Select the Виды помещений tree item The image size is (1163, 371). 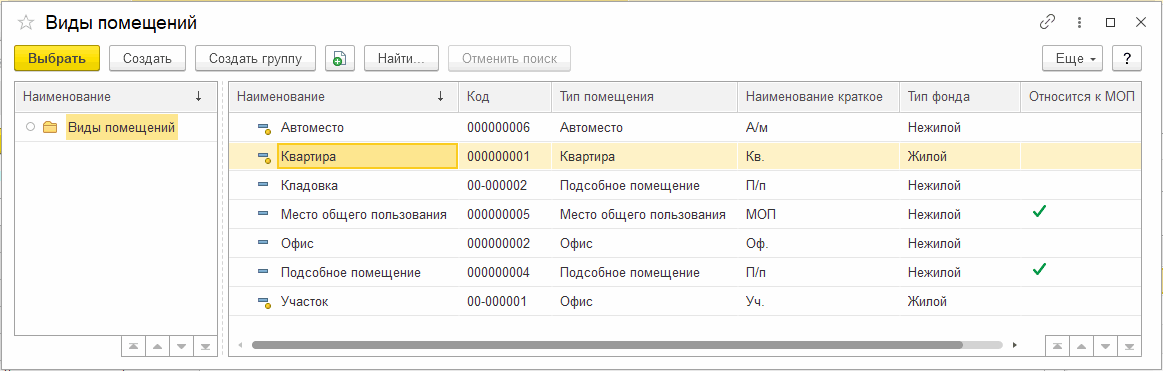[122, 128]
